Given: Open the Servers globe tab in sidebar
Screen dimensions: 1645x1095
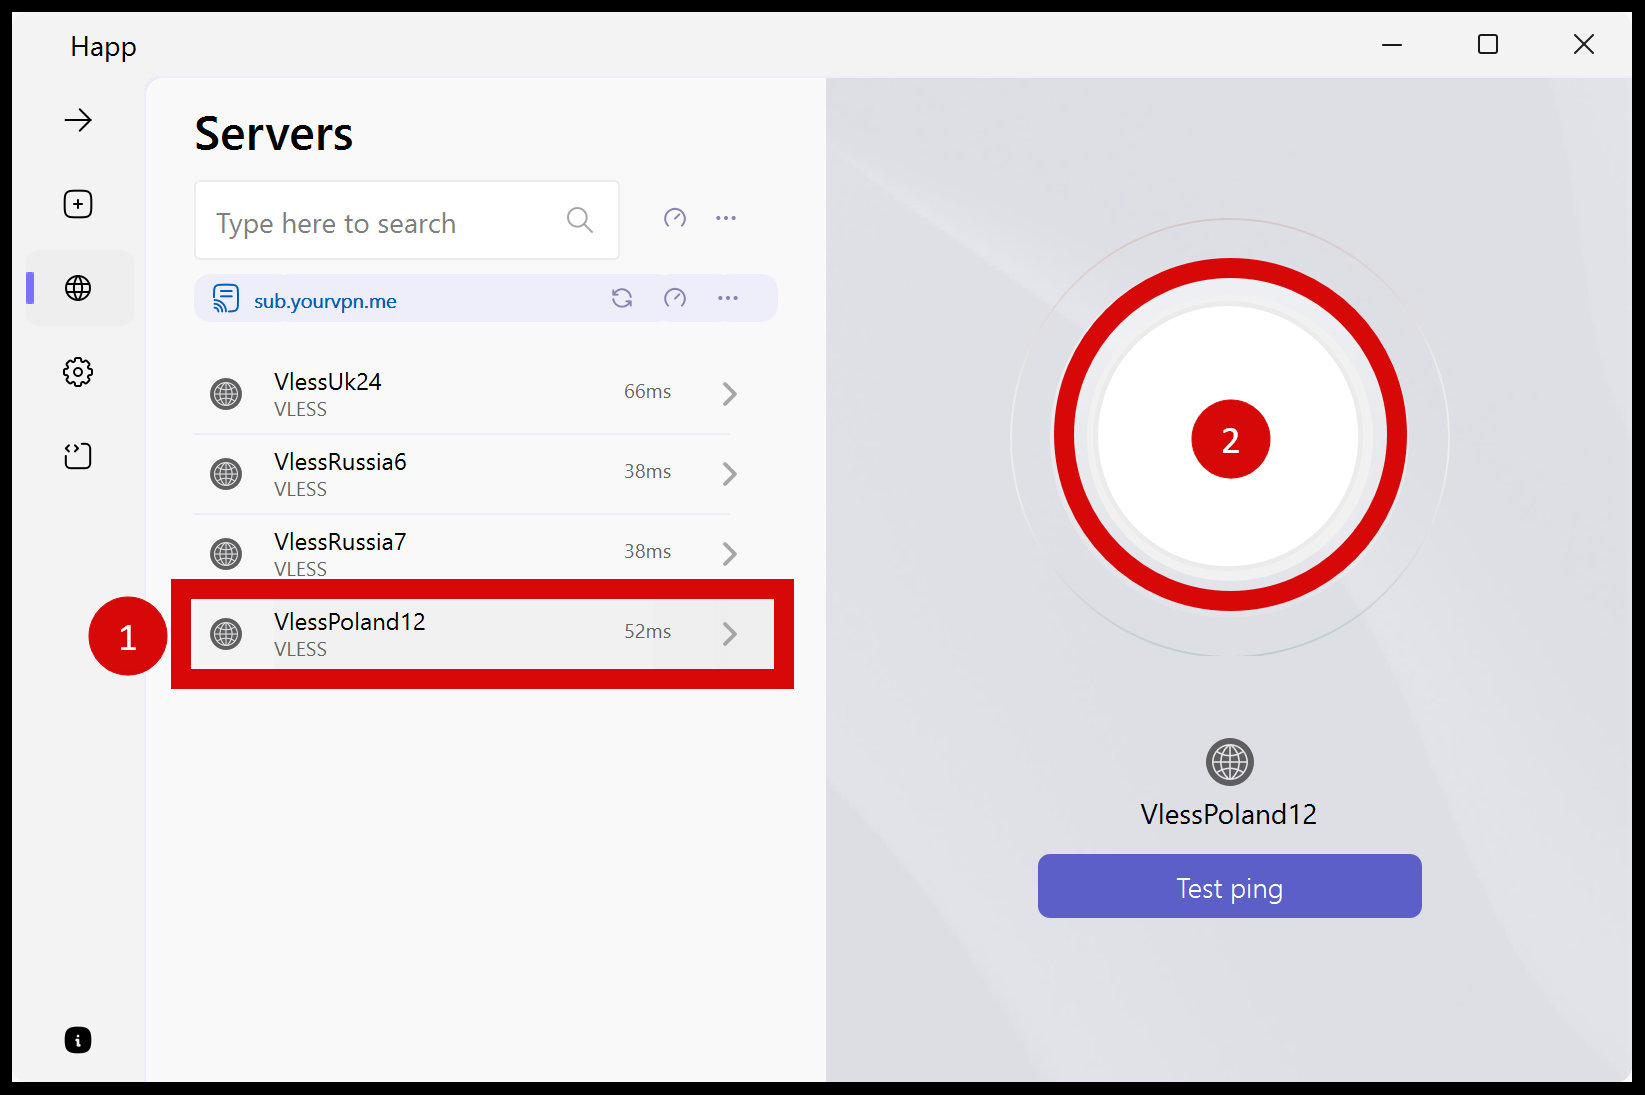Looking at the screenshot, I should pos(78,288).
